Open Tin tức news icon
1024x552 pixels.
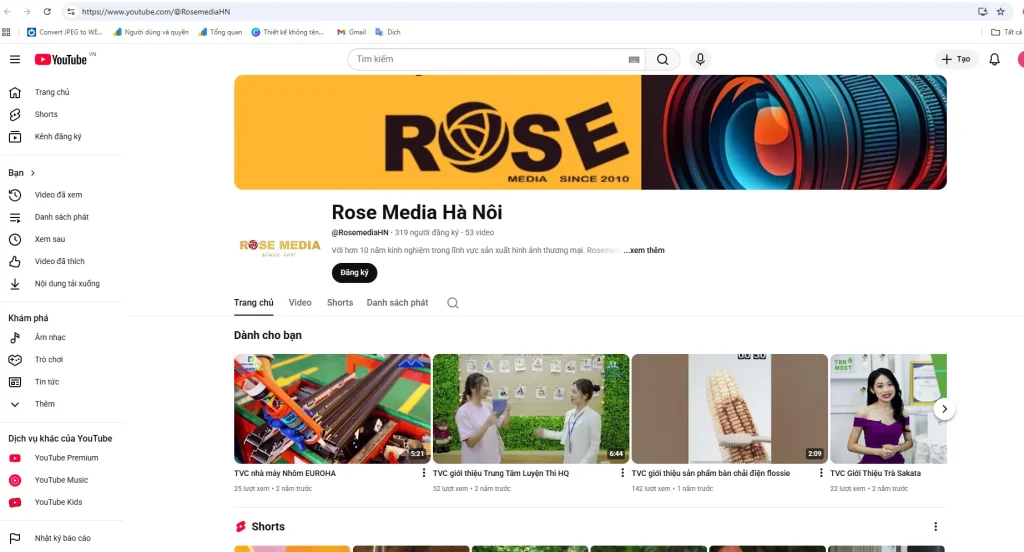[x=15, y=382]
